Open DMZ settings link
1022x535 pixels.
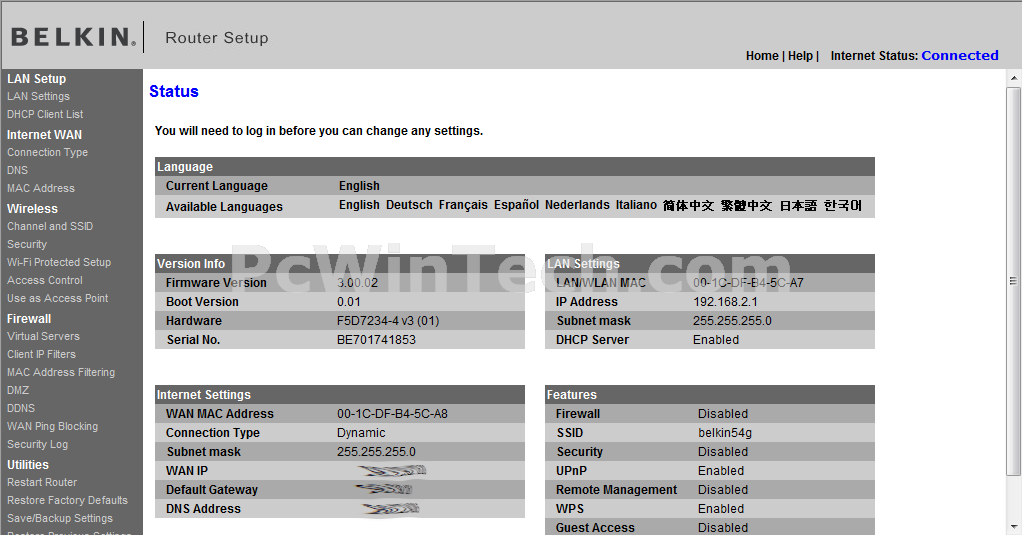[18, 390]
